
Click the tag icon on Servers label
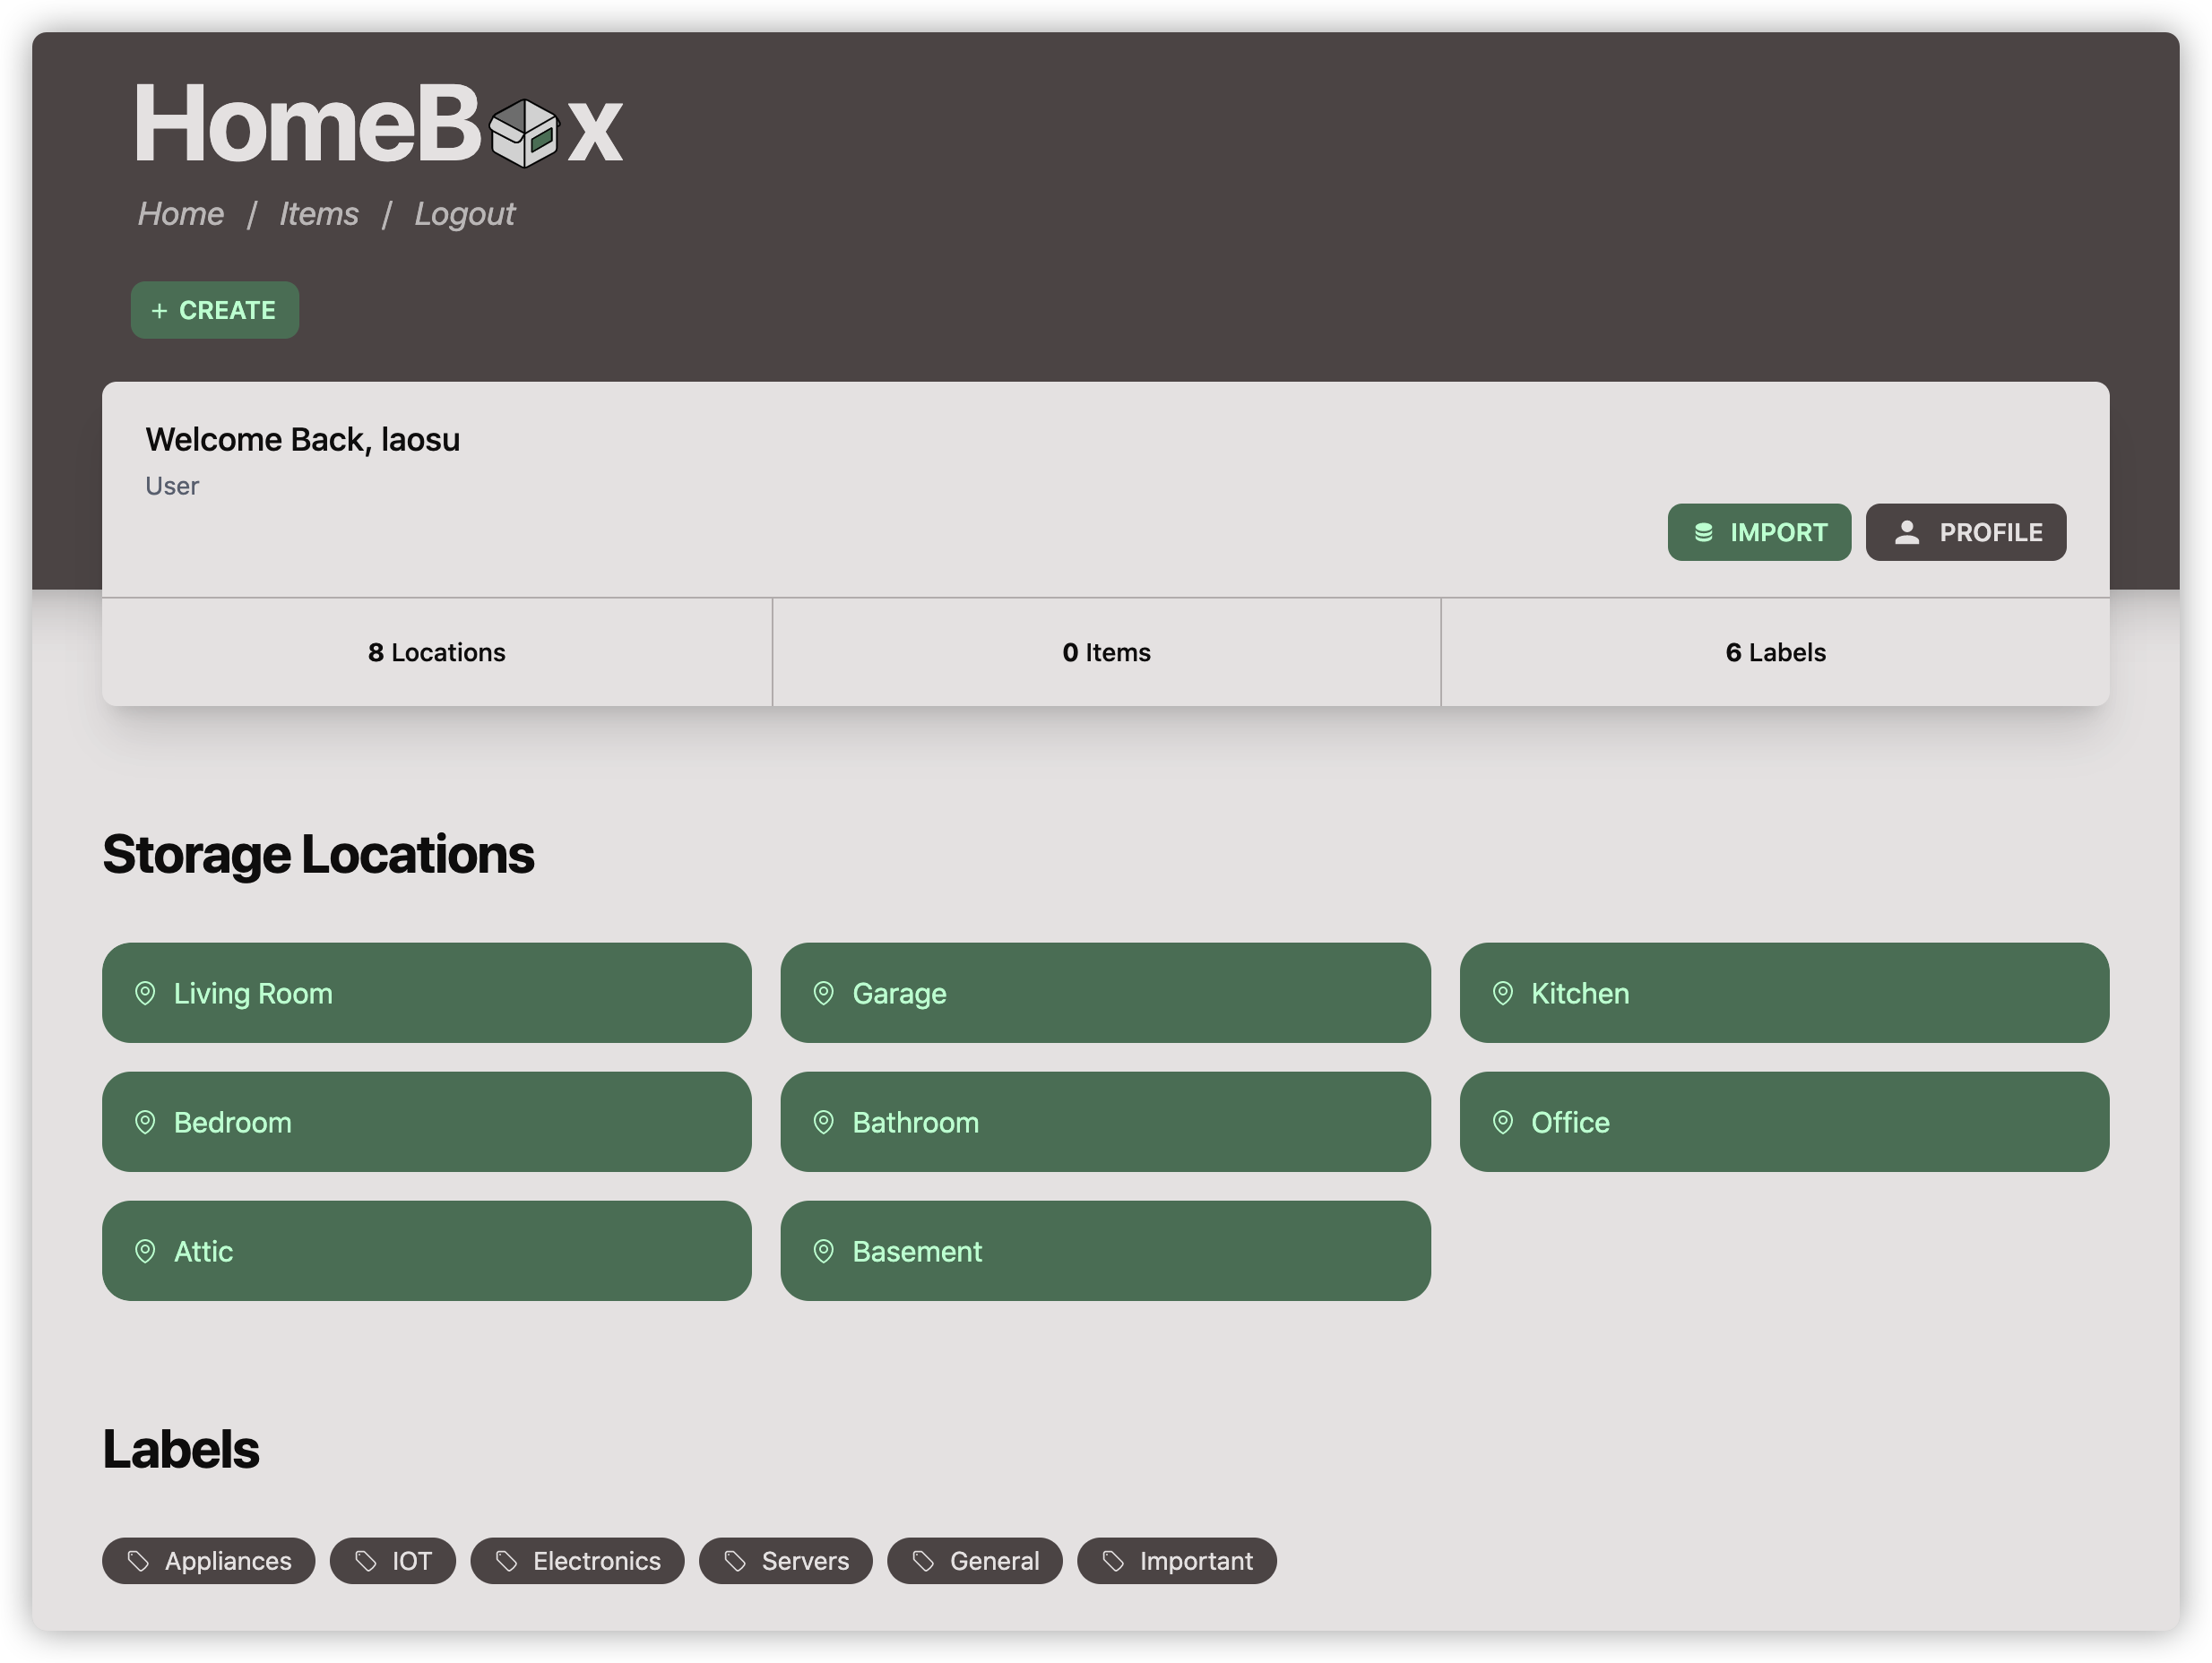pyautogui.click(x=735, y=1561)
